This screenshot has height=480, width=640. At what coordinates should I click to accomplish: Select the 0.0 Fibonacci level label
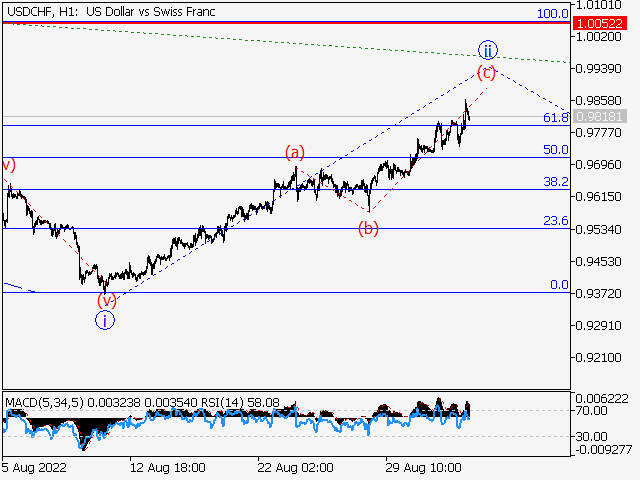pyautogui.click(x=559, y=284)
